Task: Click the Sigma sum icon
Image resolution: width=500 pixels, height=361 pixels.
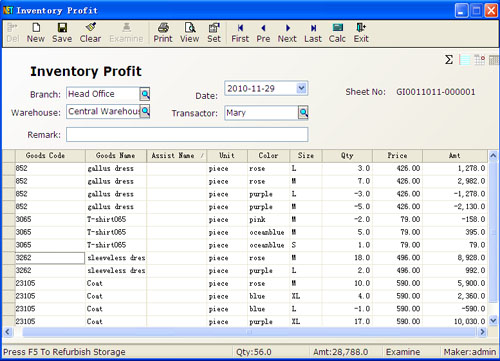Action: (449, 60)
